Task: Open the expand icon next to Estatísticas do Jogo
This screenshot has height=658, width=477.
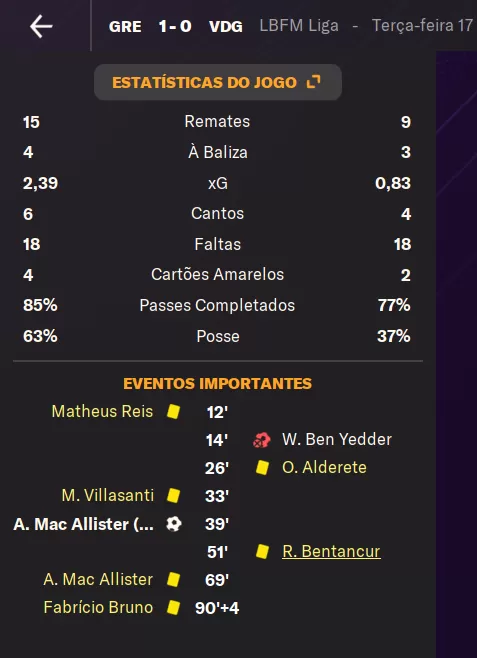Action: 313,81
